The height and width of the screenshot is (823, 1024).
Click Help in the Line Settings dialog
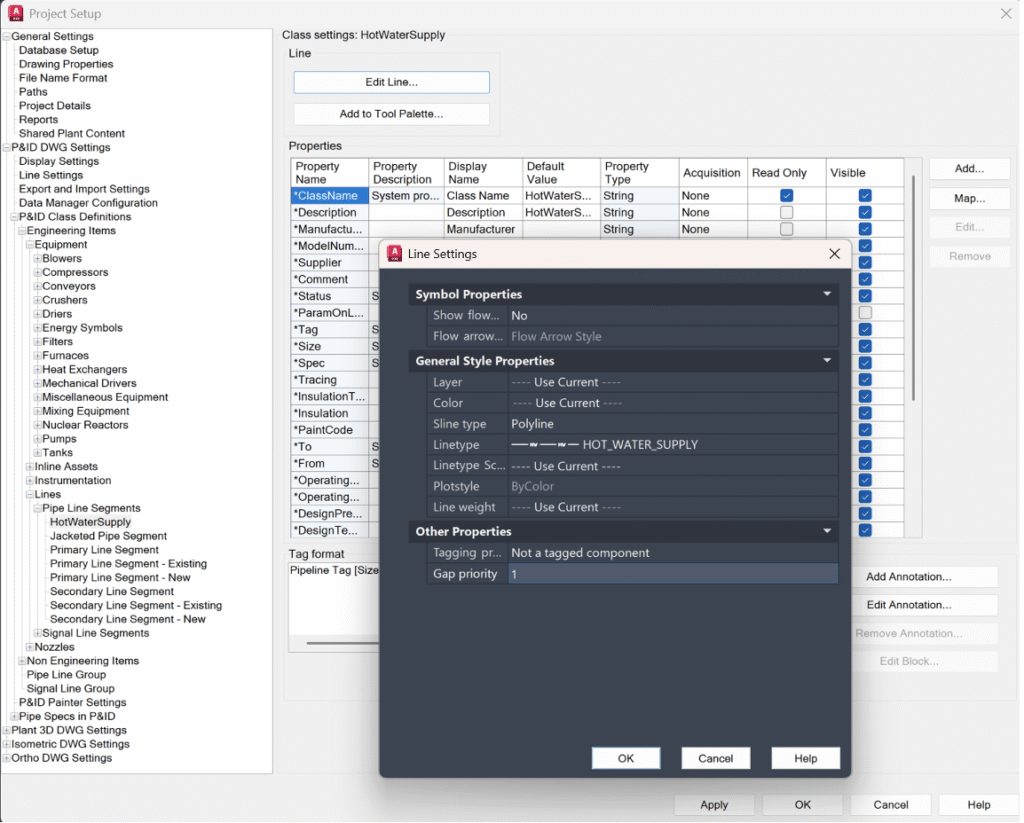(x=805, y=758)
